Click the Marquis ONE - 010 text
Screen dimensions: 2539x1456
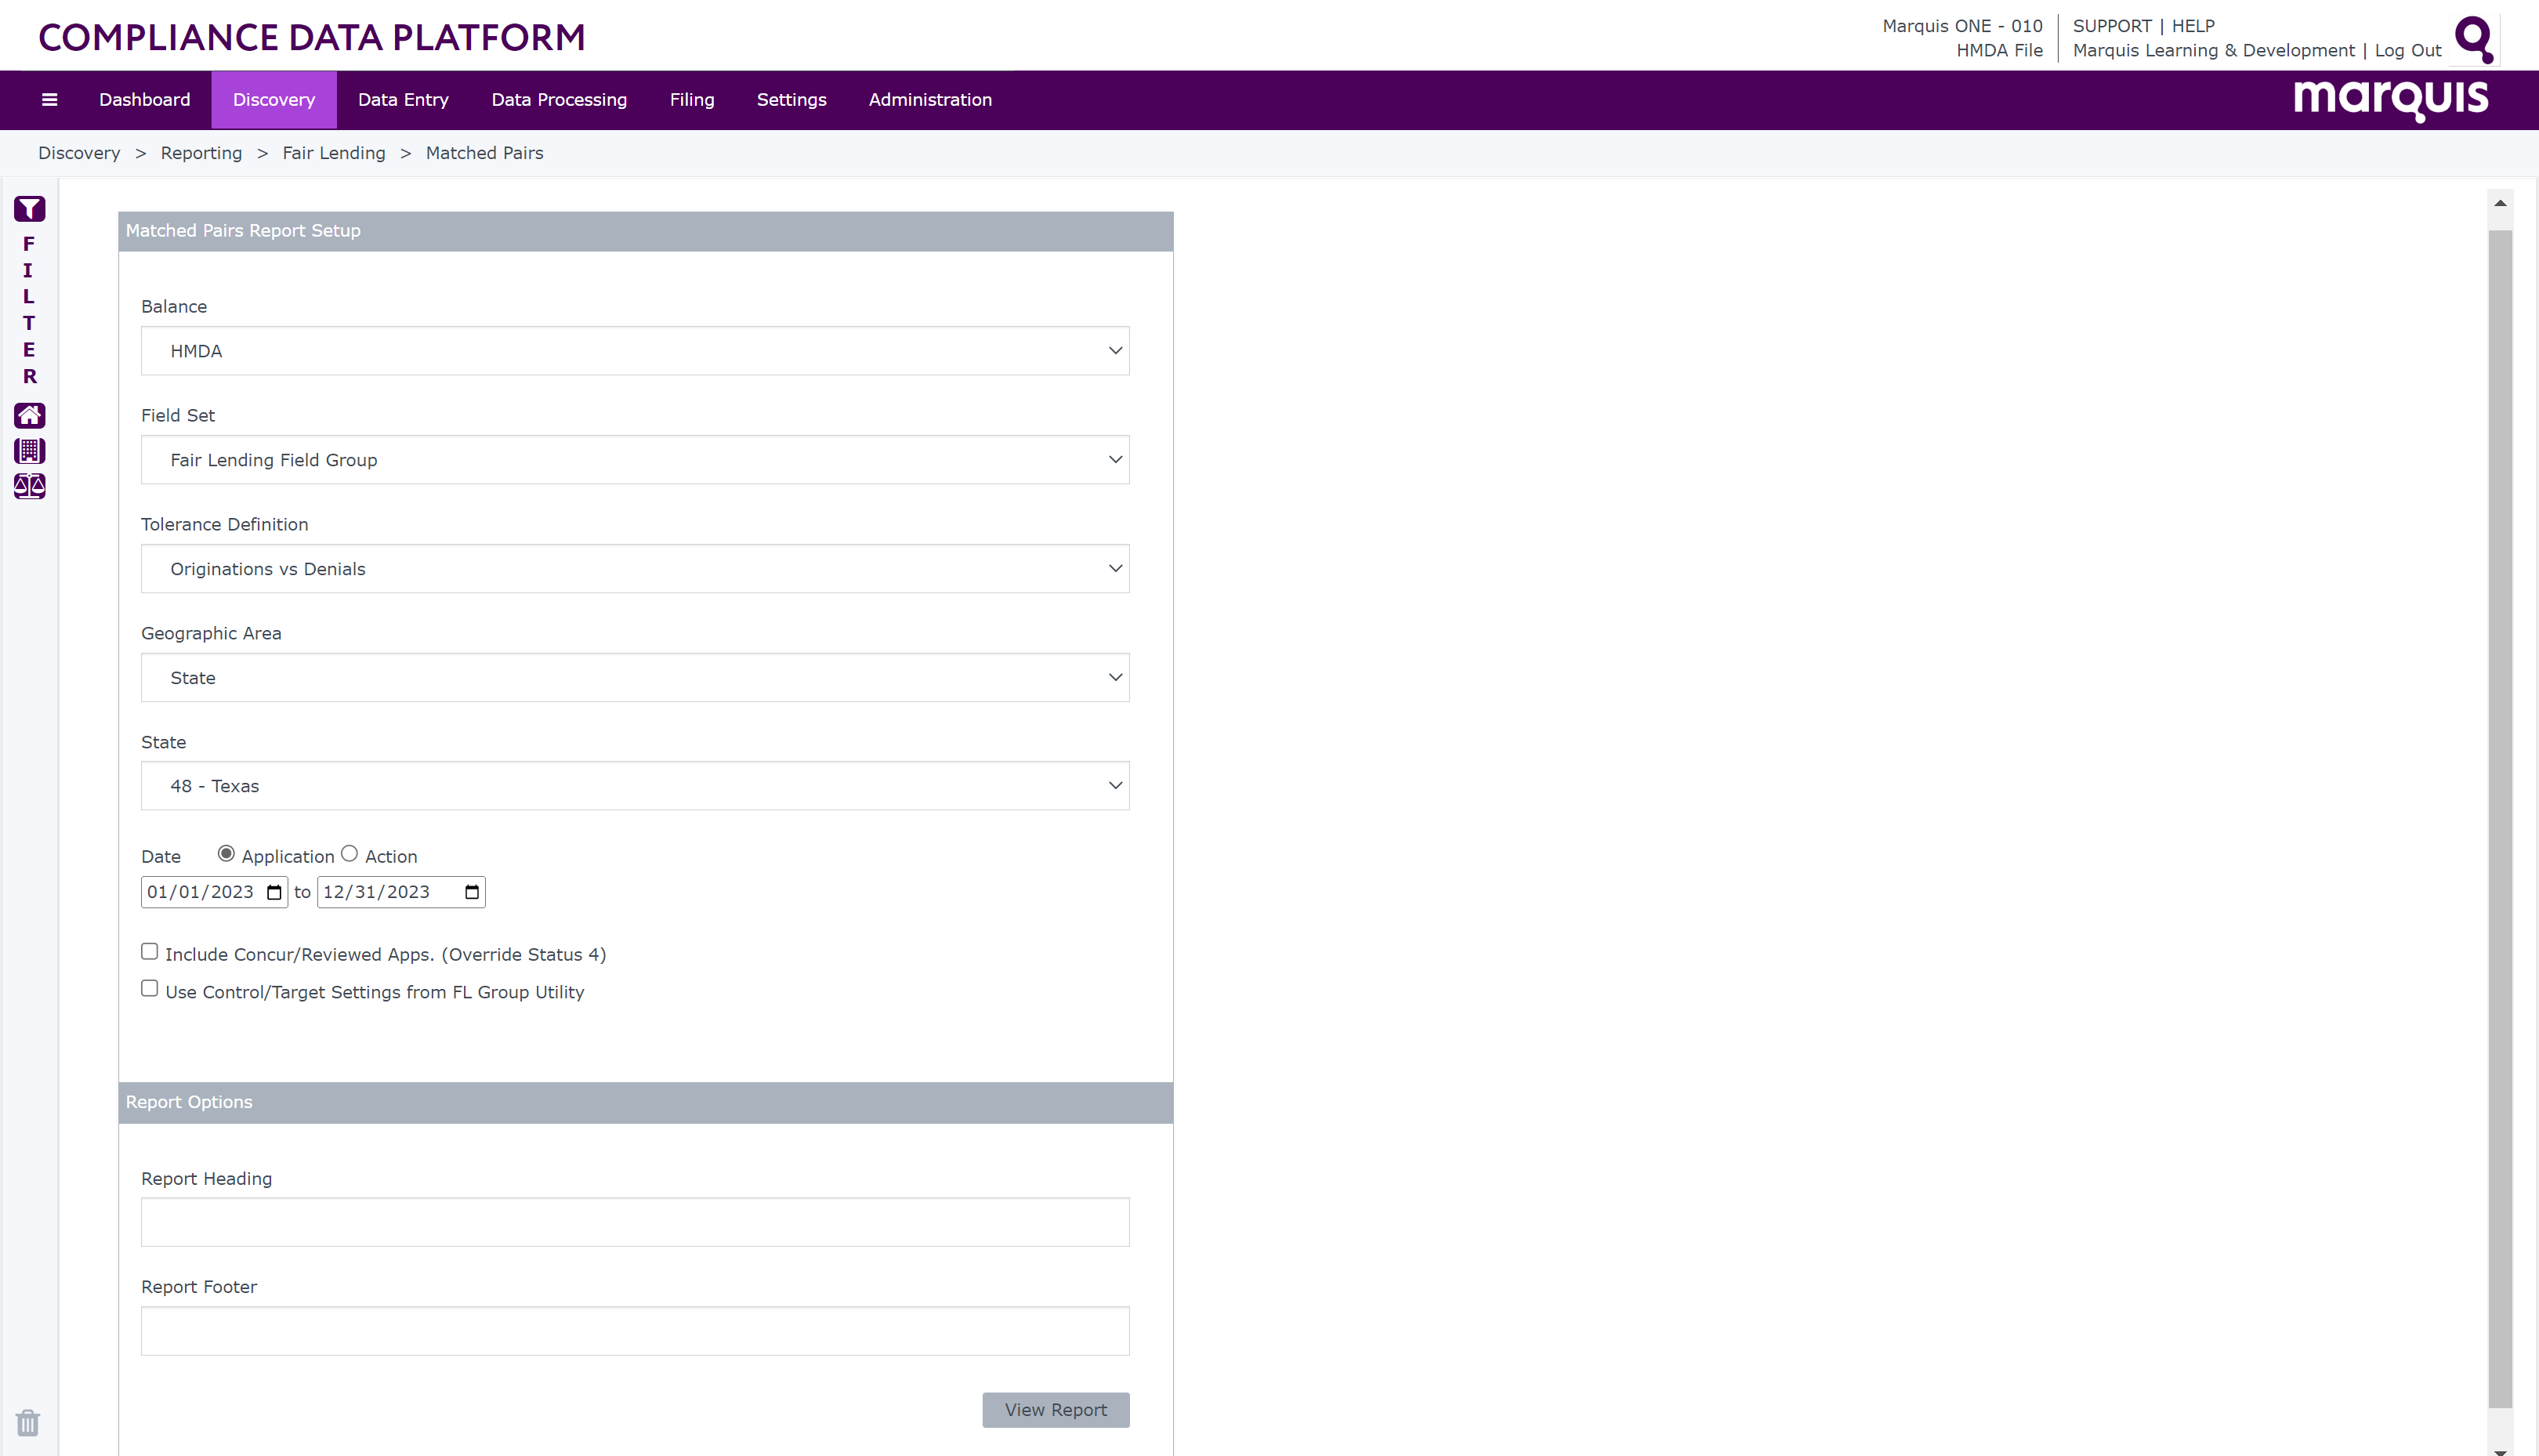coord(1962,26)
